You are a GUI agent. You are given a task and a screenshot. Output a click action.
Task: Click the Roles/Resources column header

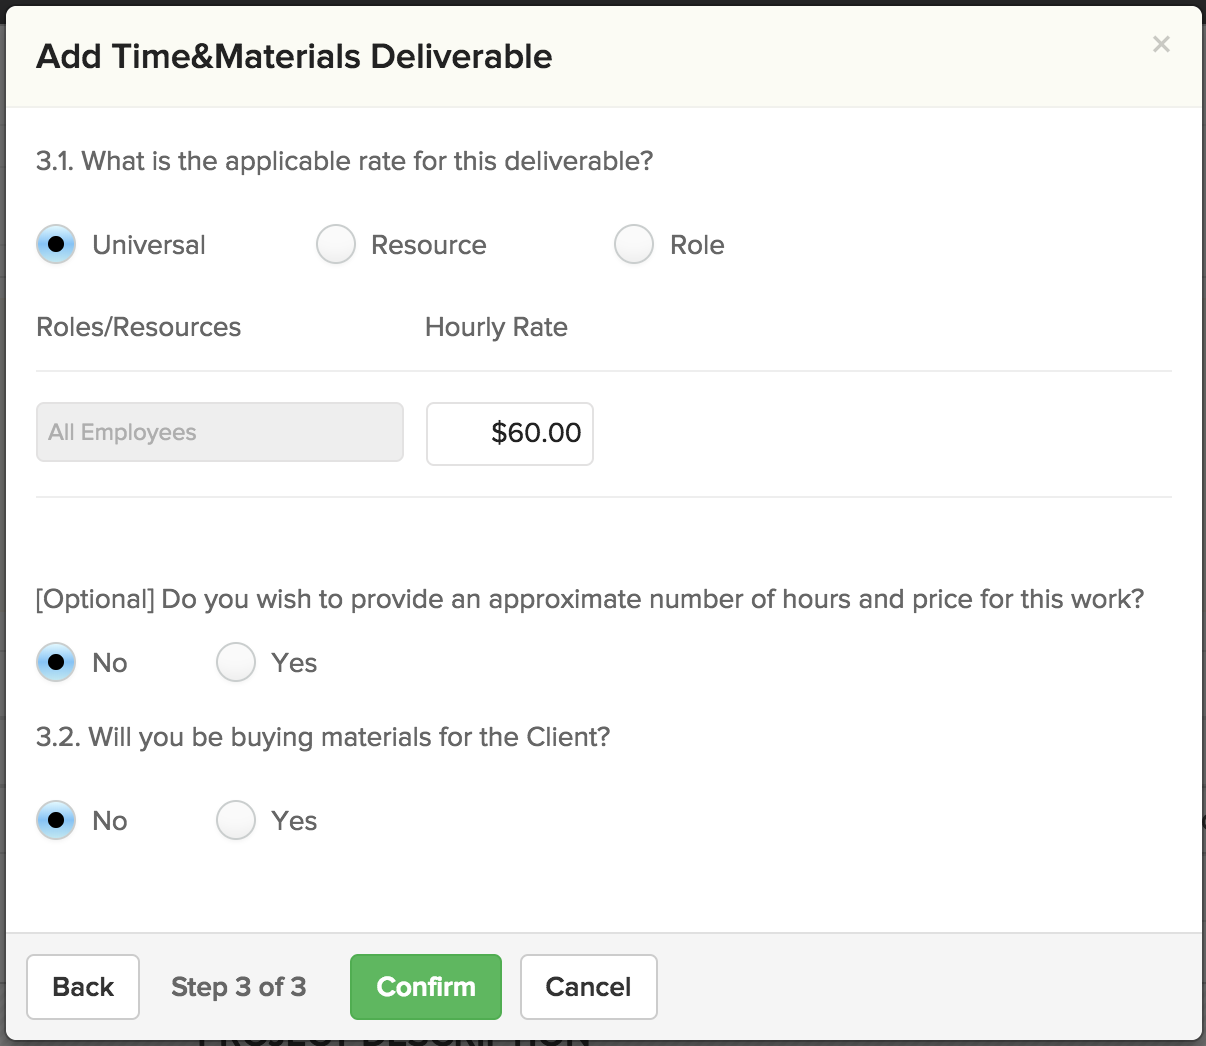(139, 327)
